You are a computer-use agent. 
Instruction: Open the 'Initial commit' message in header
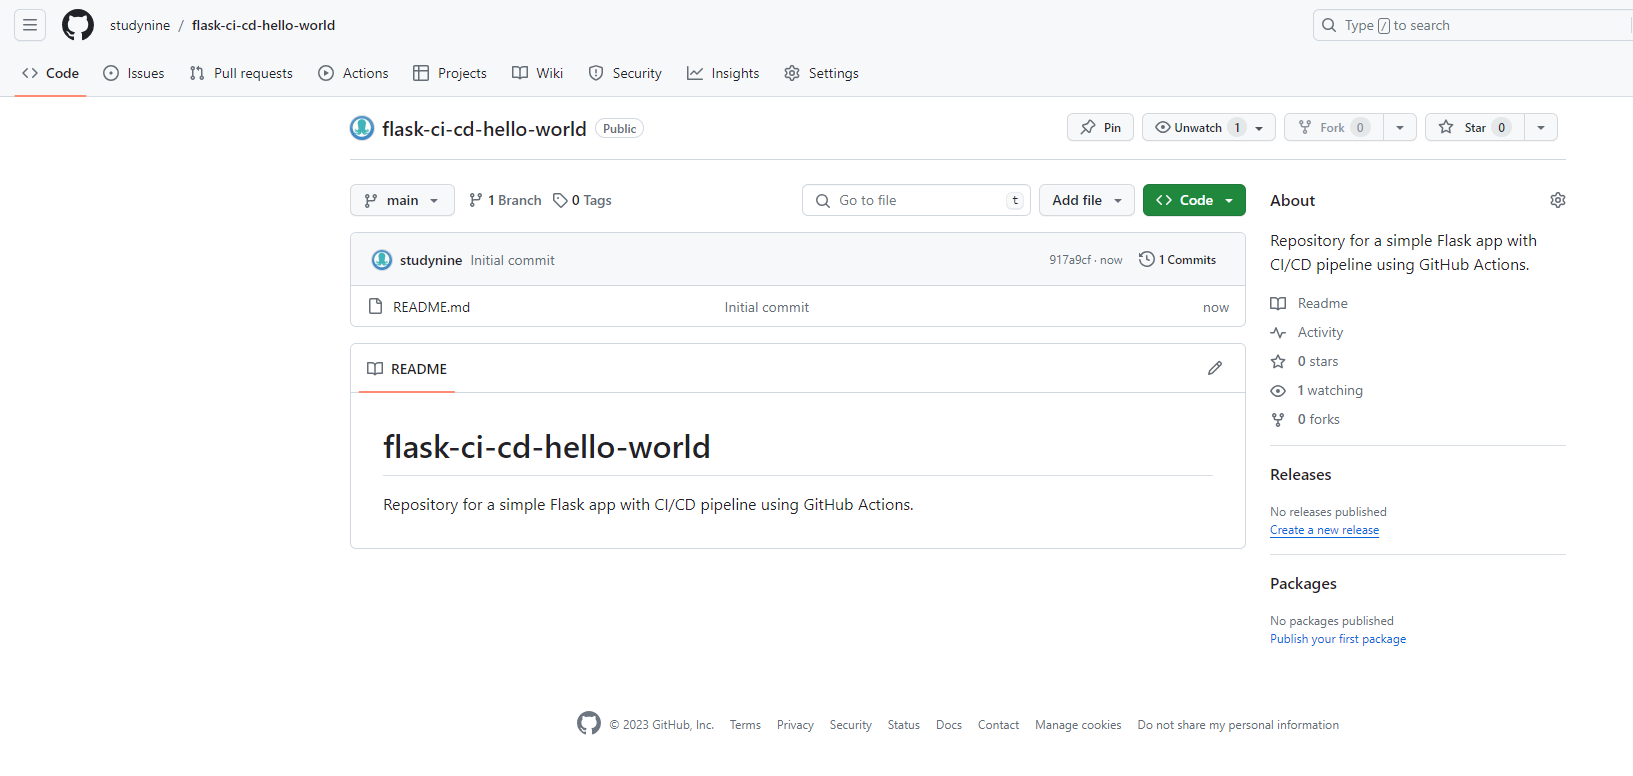pos(512,260)
